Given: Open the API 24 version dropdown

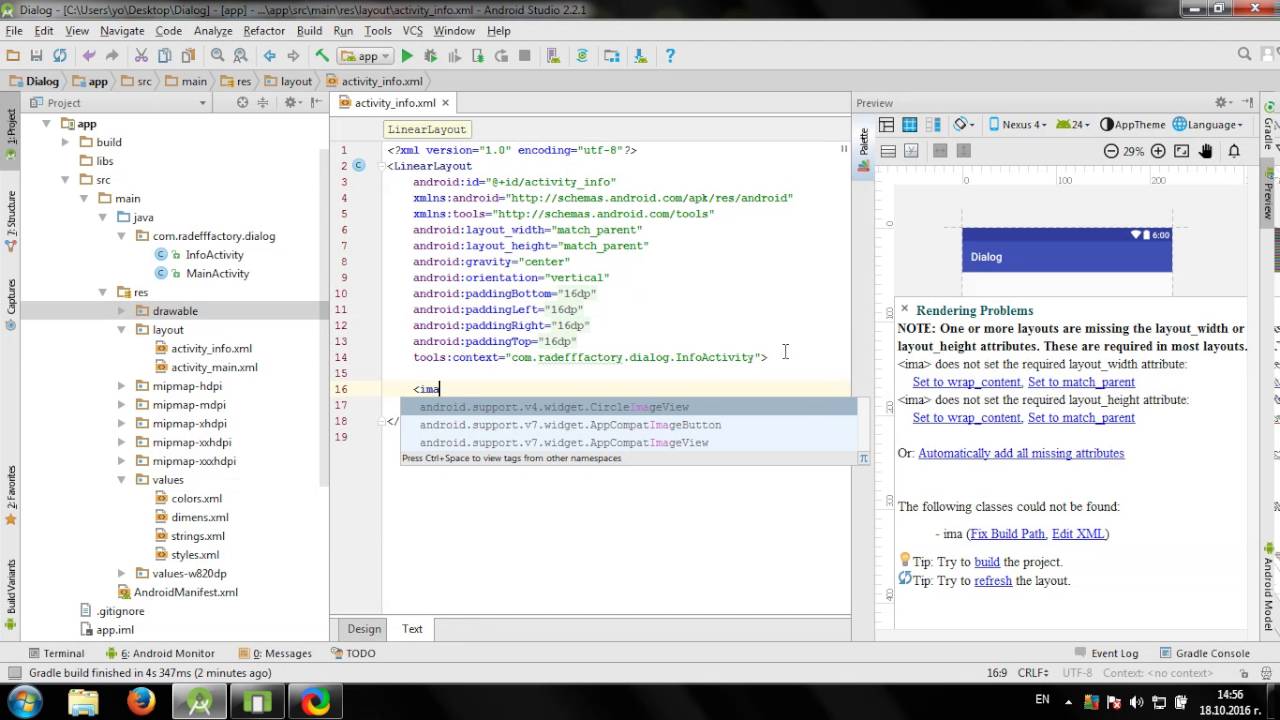Looking at the screenshot, I should 1072,125.
